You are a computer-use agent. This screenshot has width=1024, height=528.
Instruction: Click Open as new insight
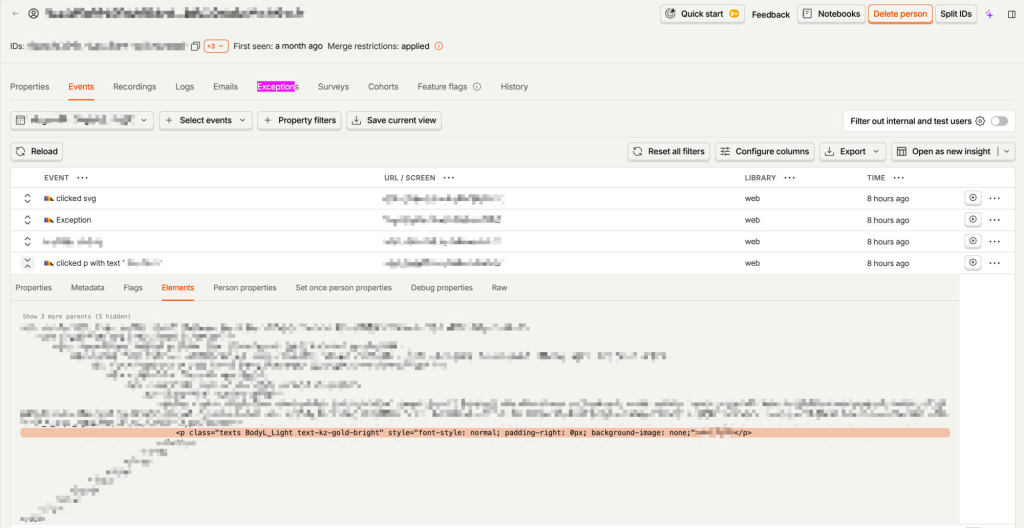click(944, 151)
